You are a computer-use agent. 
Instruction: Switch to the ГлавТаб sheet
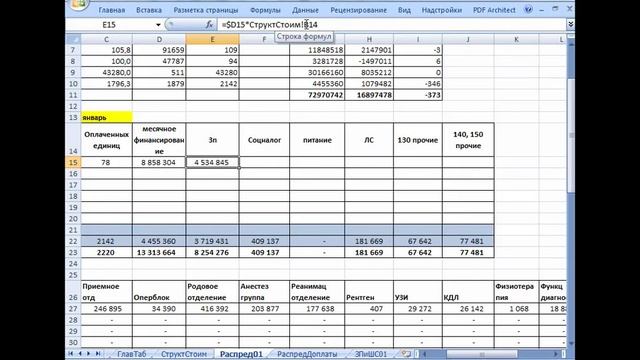tap(131, 354)
